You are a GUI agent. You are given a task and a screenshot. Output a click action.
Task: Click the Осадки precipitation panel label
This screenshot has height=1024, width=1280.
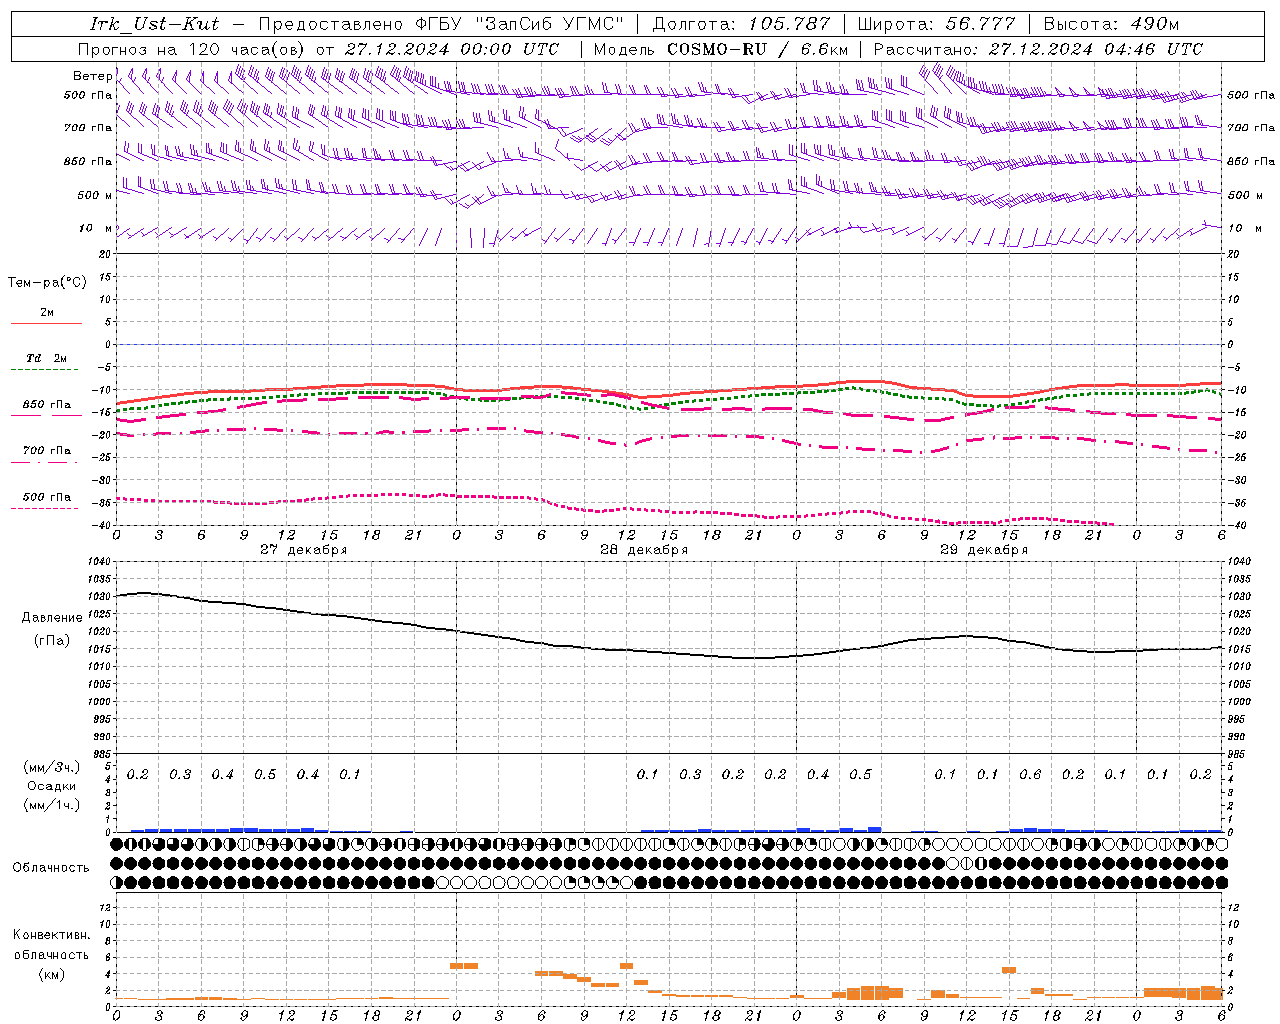tap(52, 786)
